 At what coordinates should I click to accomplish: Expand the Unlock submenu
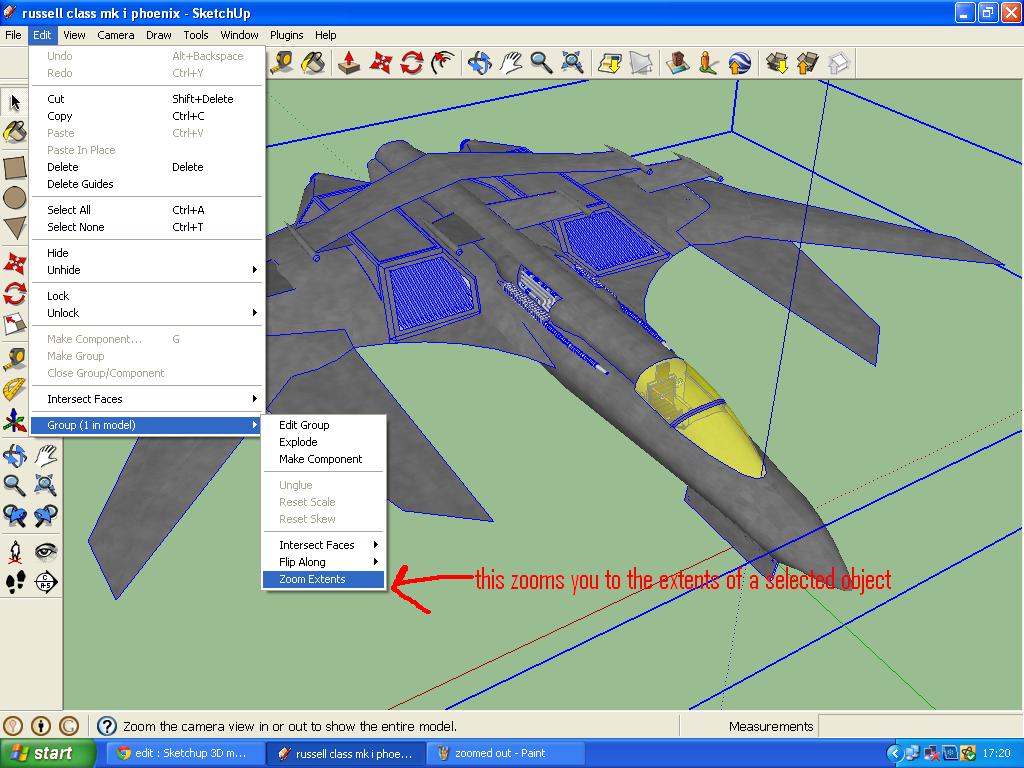146,313
